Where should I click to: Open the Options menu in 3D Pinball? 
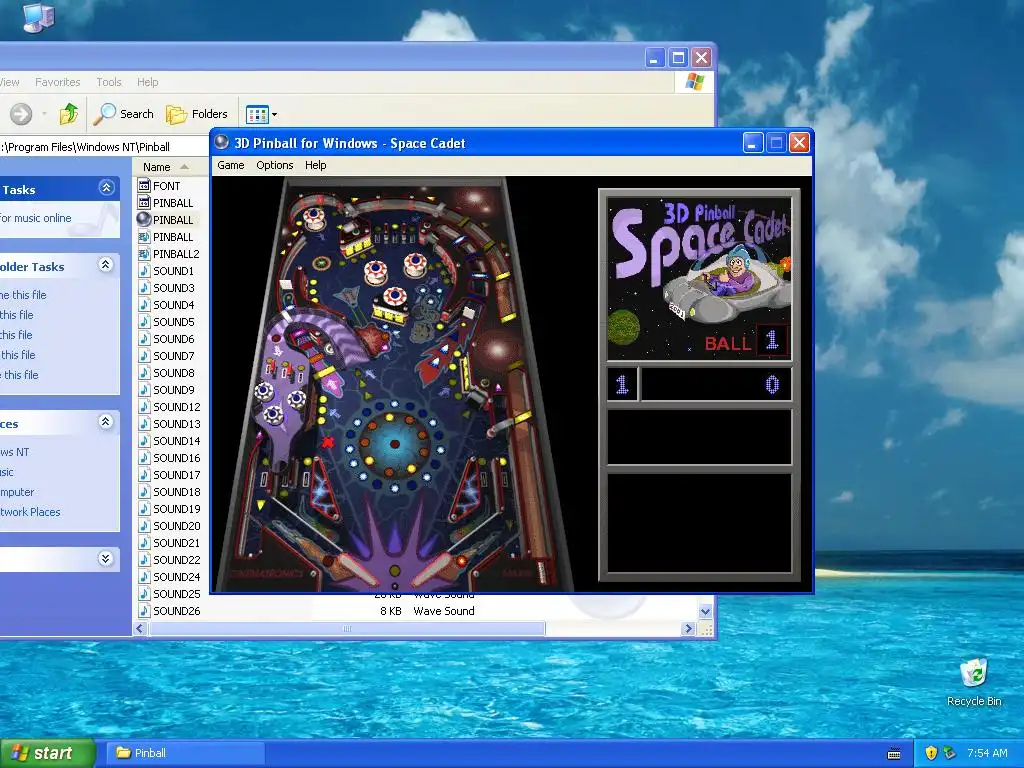tap(274, 165)
